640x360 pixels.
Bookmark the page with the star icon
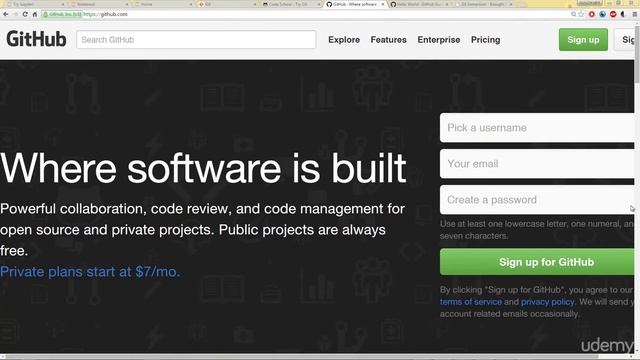[581, 14]
